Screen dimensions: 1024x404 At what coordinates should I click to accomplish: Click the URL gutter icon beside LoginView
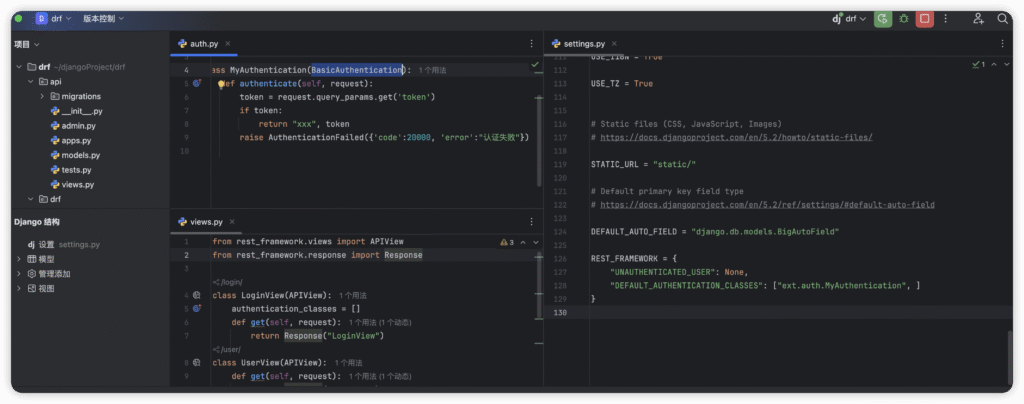click(197, 296)
